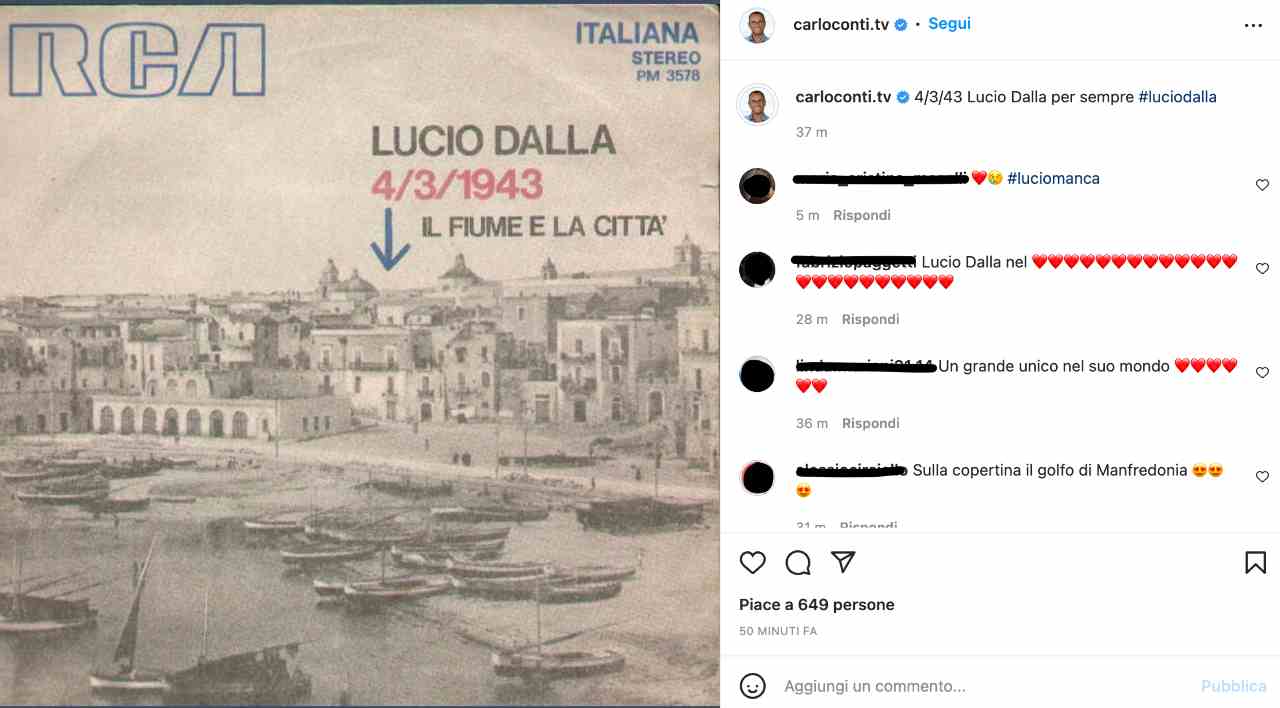Like the #luciomanca comment
The width and height of the screenshot is (1280, 708).
pyautogui.click(x=1262, y=185)
